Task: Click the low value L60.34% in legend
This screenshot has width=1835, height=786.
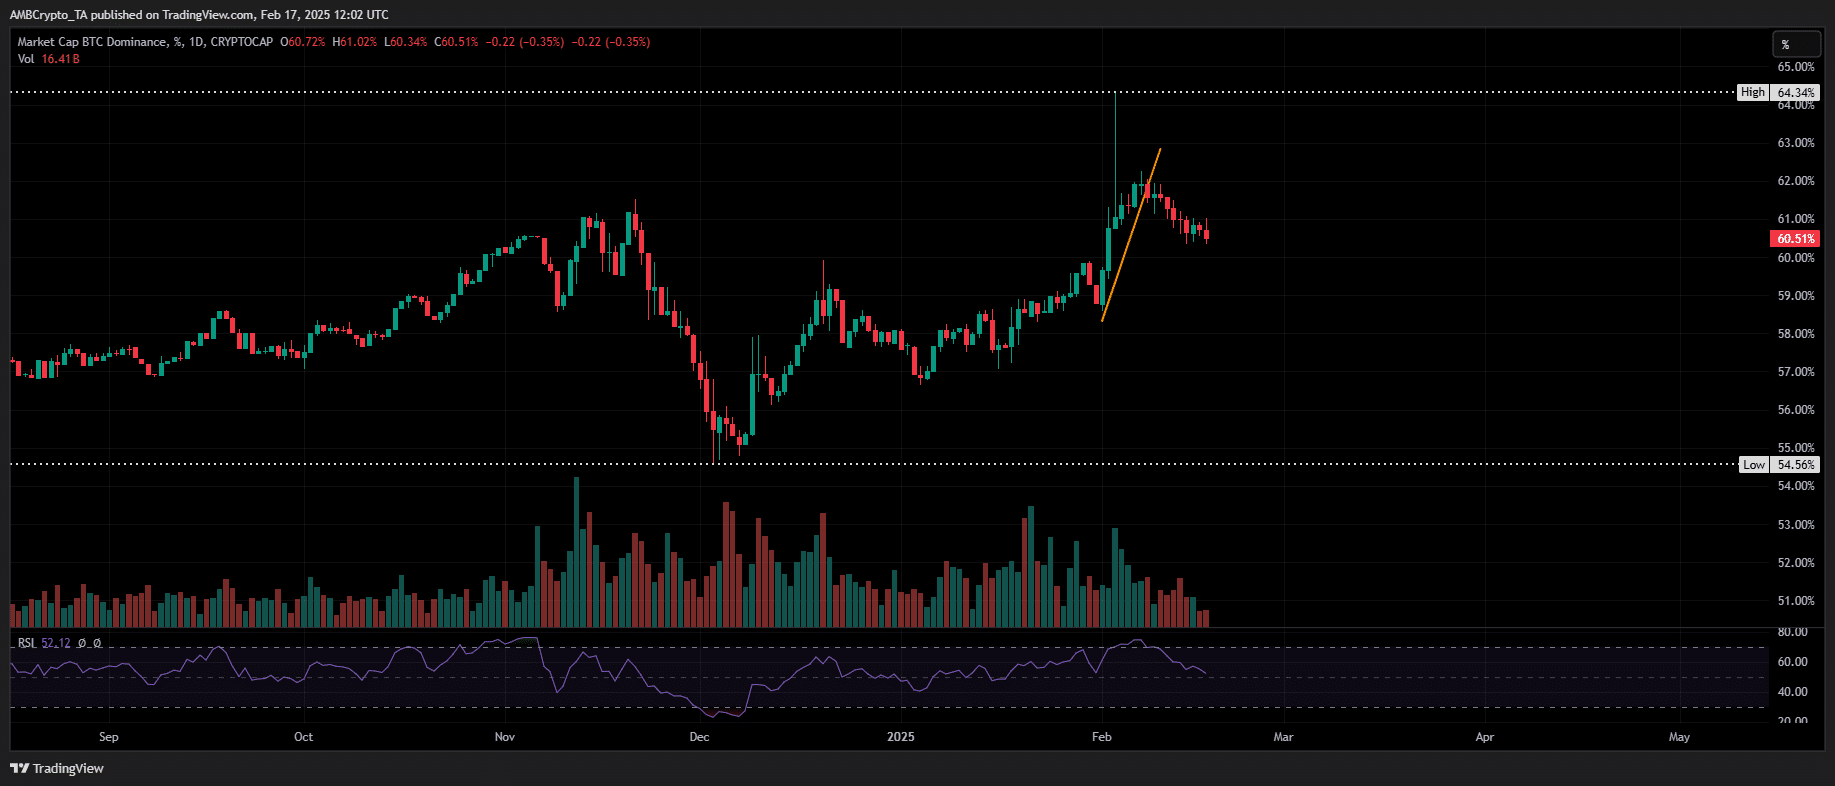Action: [x=406, y=42]
